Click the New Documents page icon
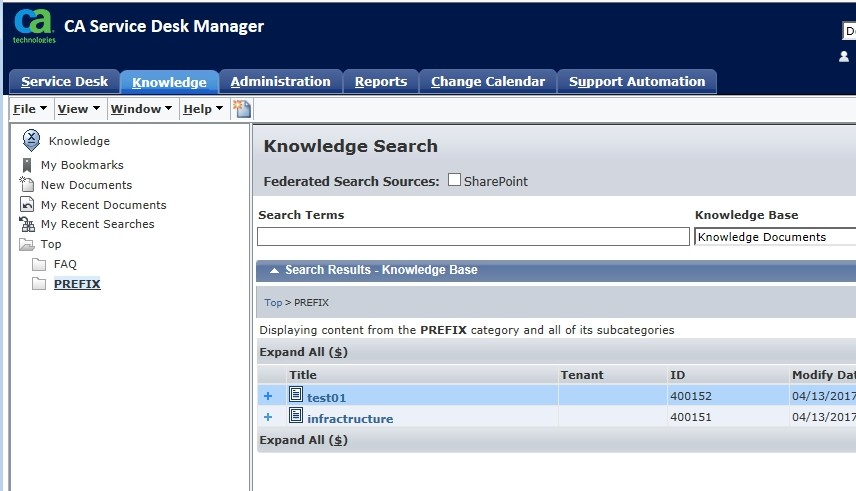This screenshot has height=491, width=856. point(27,185)
